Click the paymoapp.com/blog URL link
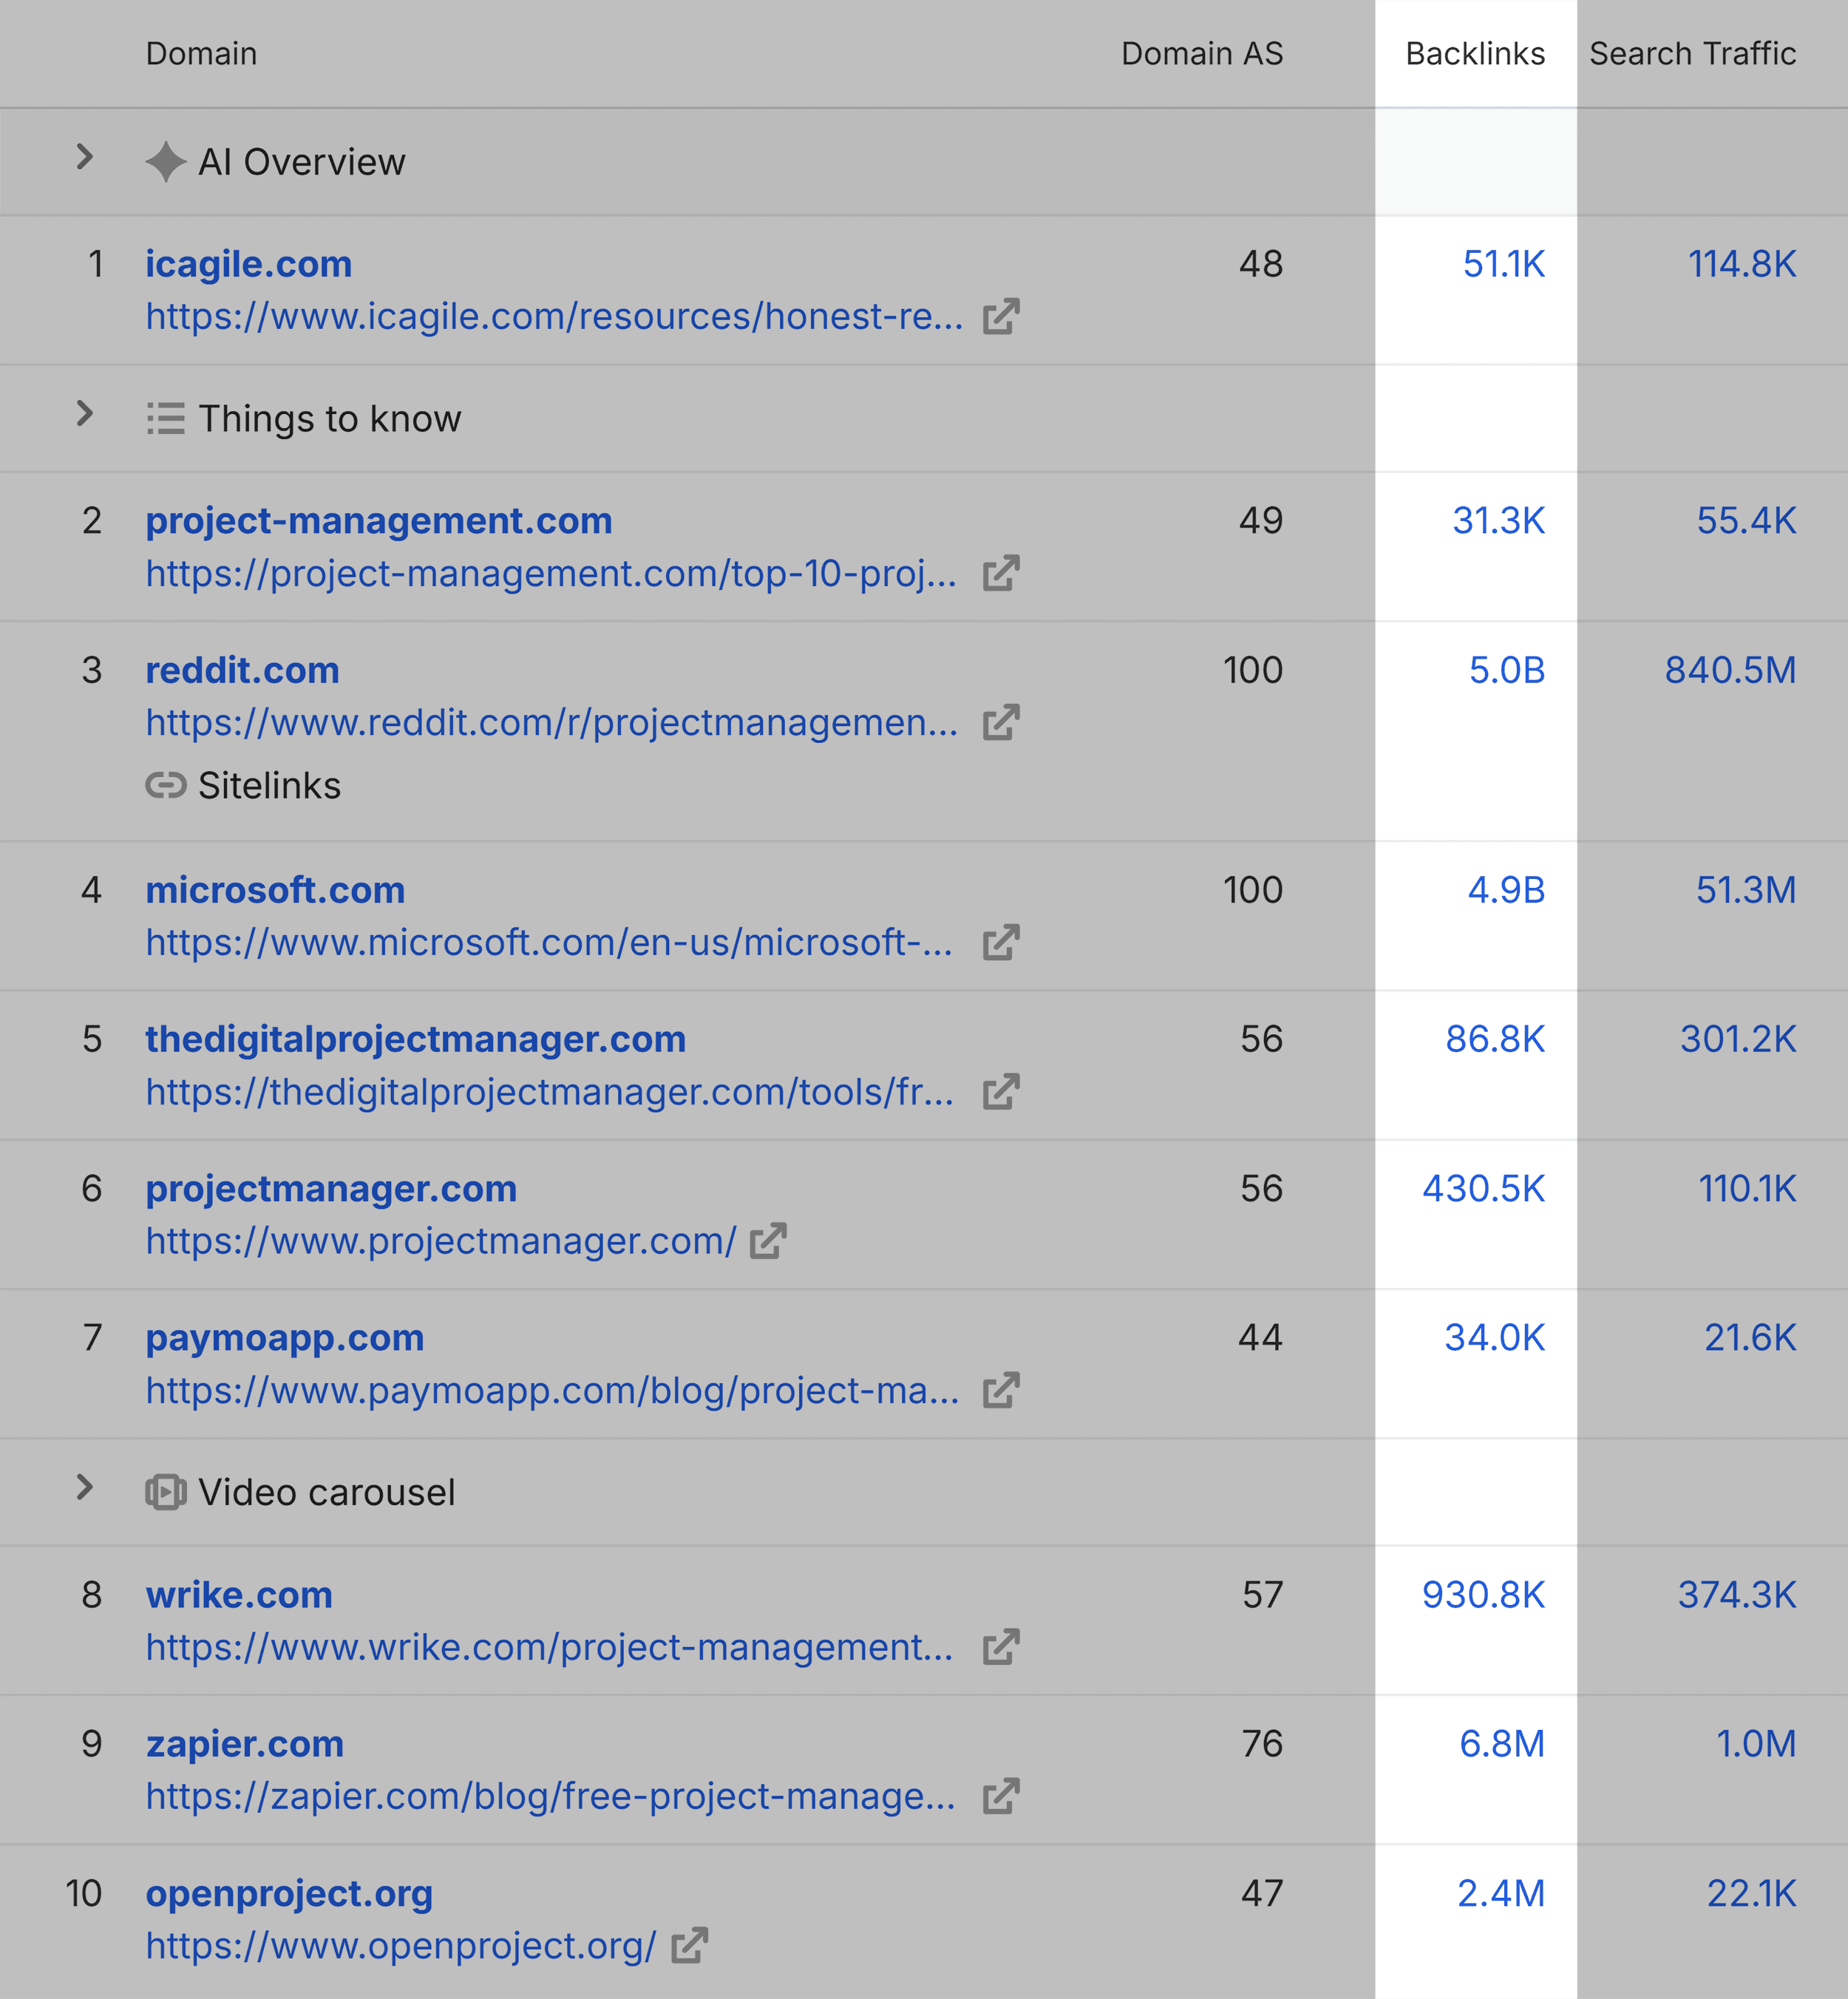Screen dimensions: 1848x1999 (553, 1391)
